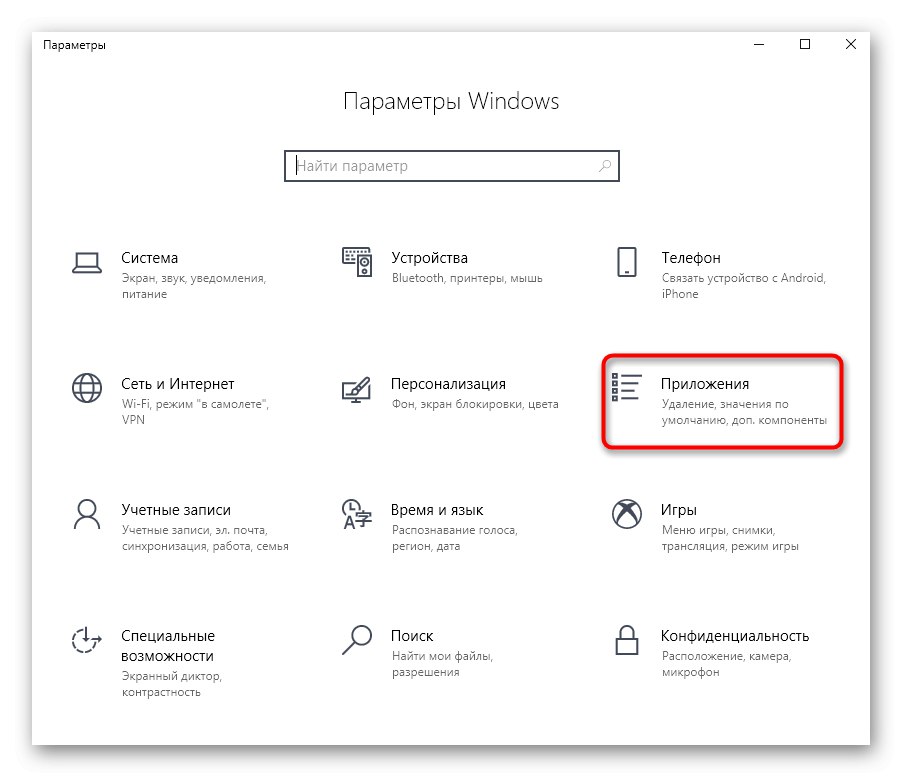Click text 'Удаление, значения по умолчанию, доп. компоненты'

click(x=744, y=412)
